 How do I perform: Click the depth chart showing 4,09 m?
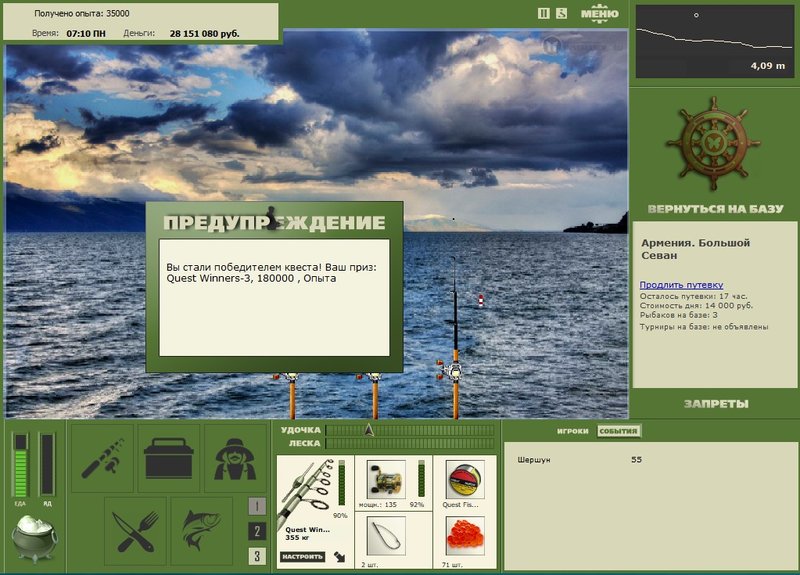click(x=714, y=42)
